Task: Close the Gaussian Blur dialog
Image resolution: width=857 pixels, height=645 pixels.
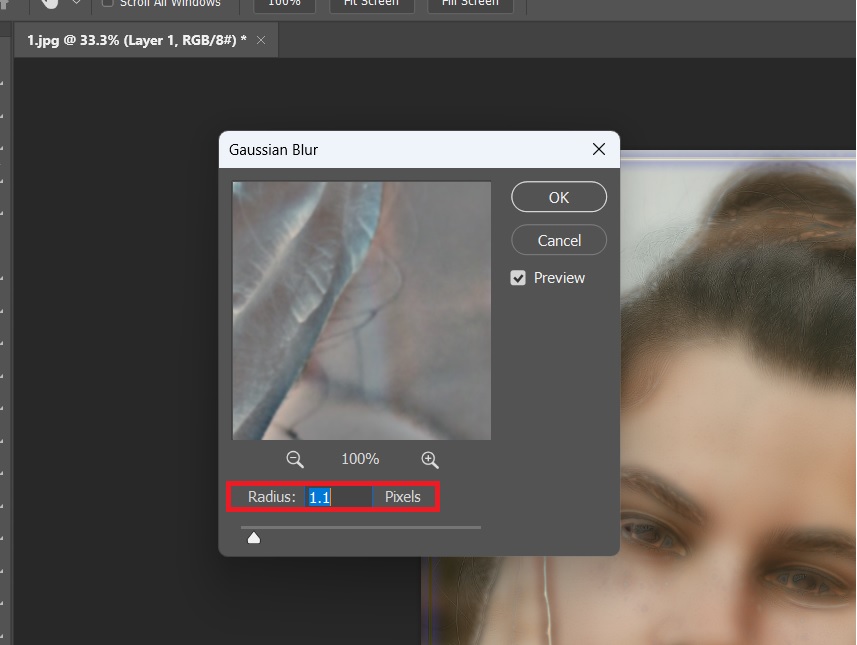Action: [598, 149]
